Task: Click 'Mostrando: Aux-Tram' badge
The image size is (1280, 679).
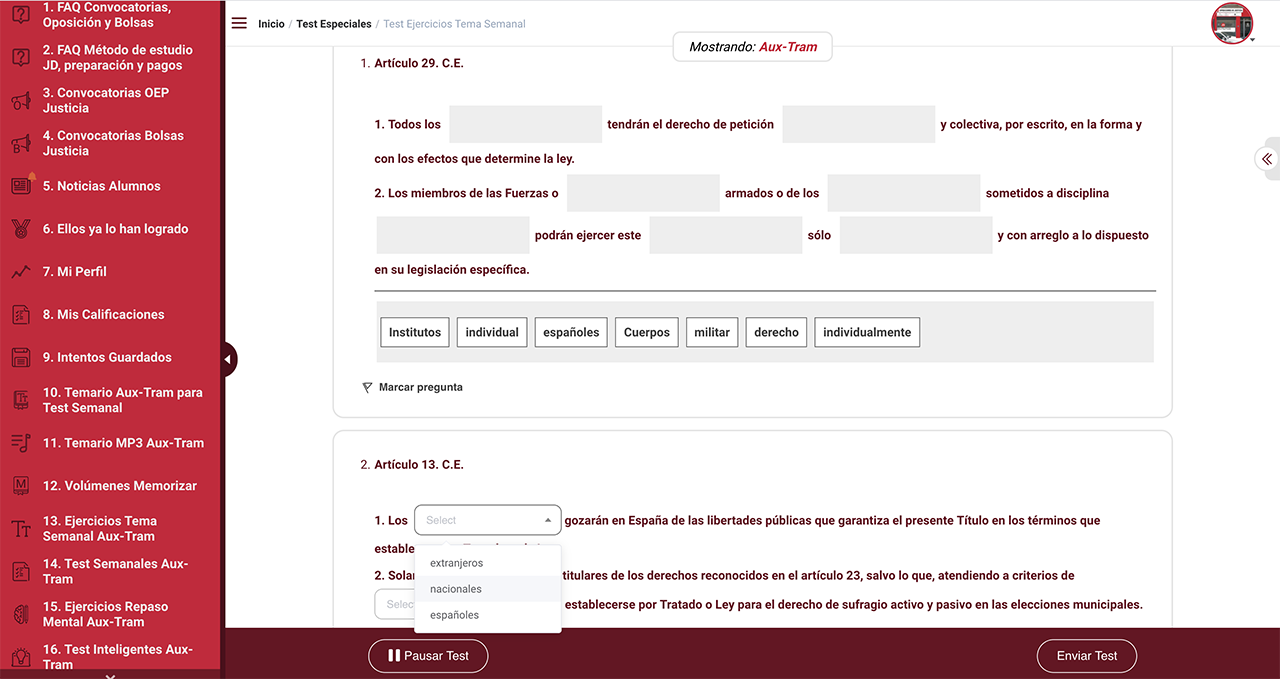Action: [x=753, y=47]
